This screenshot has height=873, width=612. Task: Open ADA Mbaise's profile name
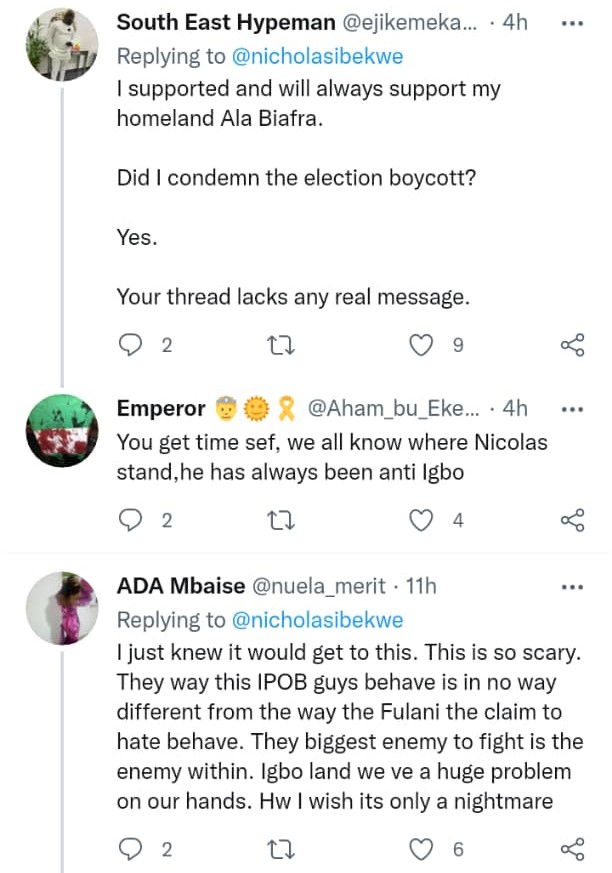[x=174, y=587]
